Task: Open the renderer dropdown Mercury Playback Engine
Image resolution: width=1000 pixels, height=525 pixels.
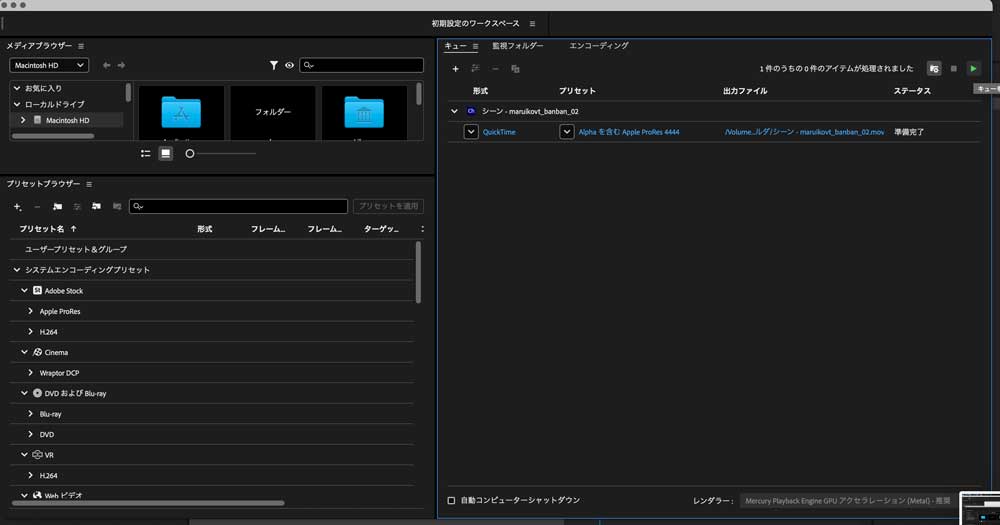Action: tap(848, 501)
